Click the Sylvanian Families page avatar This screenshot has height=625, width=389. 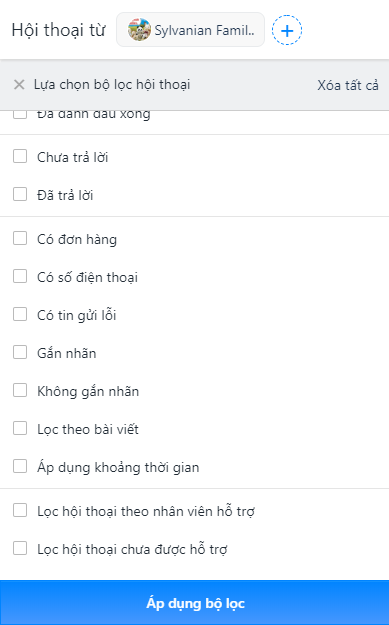tap(139, 29)
